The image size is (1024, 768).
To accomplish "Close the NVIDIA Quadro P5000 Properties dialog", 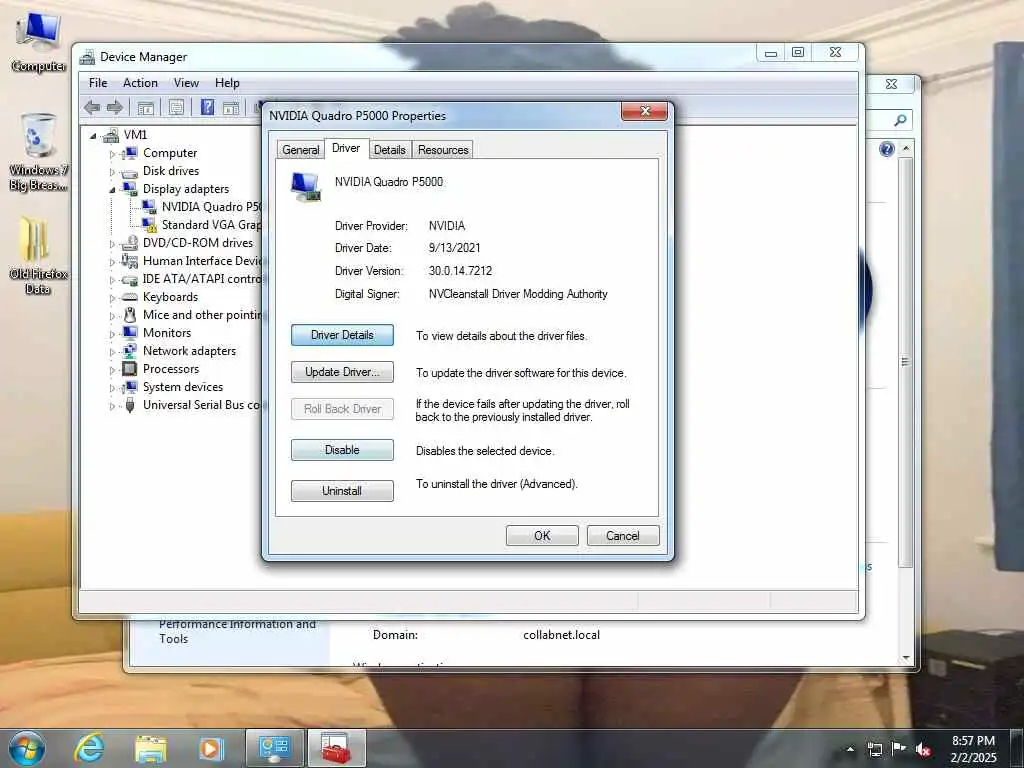I will (645, 111).
